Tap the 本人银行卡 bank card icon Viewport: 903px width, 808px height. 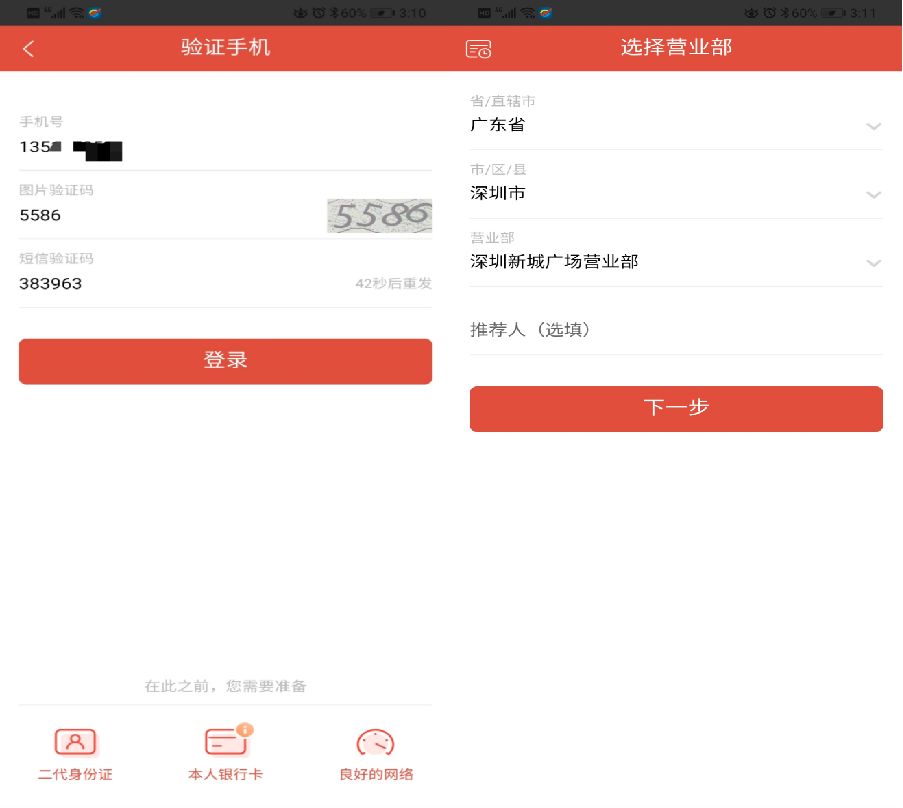[226, 742]
